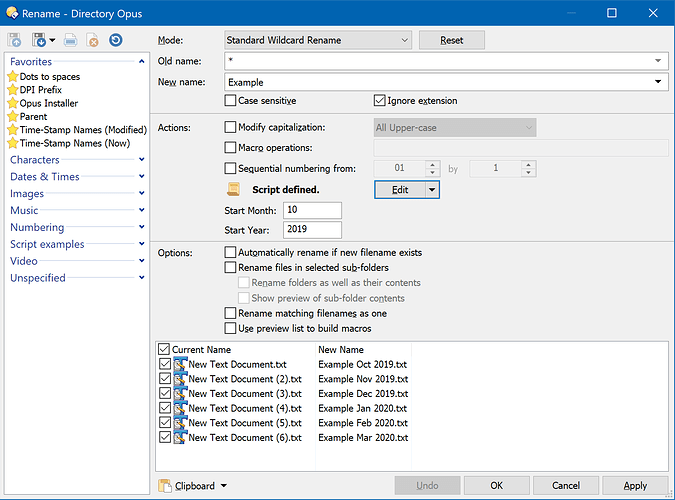Image resolution: width=675 pixels, height=500 pixels.
Task: Expand the Video group
Action: pyautogui.click(x=142, y=261)
